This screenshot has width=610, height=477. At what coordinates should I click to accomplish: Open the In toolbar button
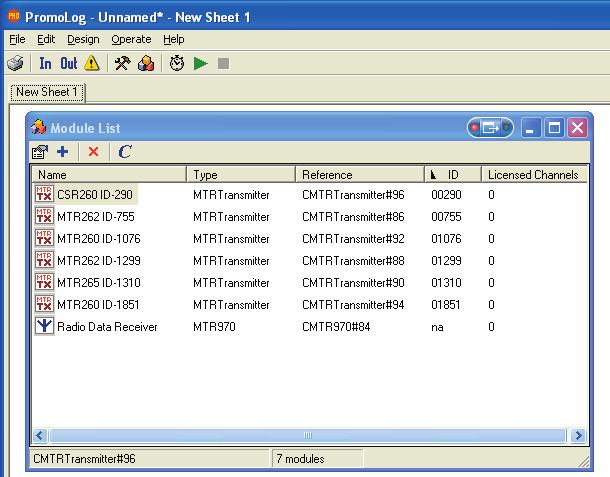pyautogui.click(x=45, y=63)
